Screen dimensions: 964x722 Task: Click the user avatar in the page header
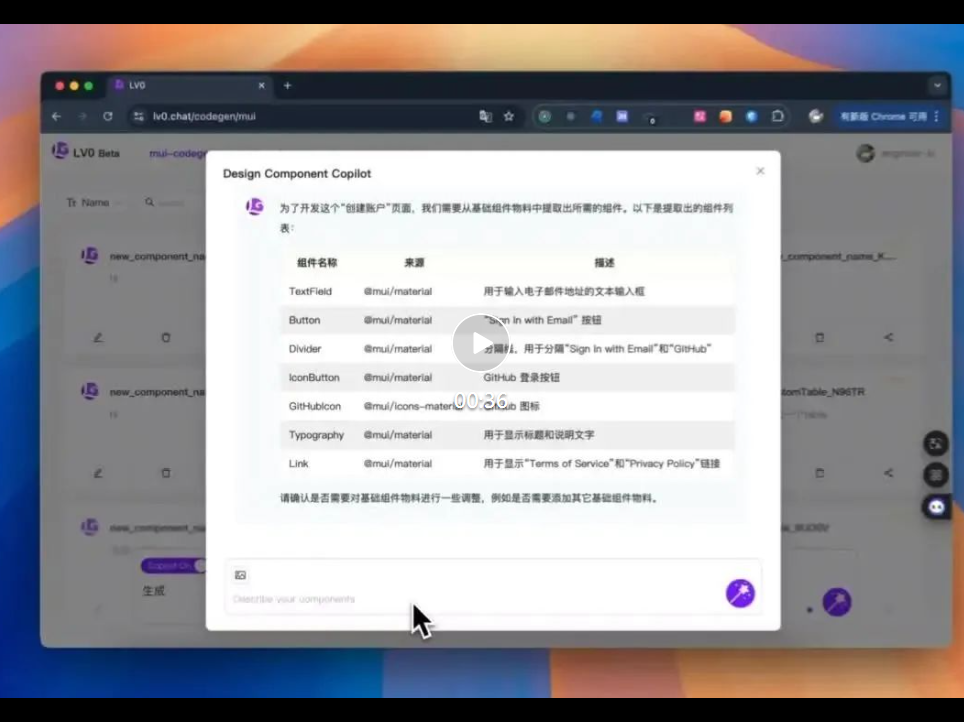(865, 153)
